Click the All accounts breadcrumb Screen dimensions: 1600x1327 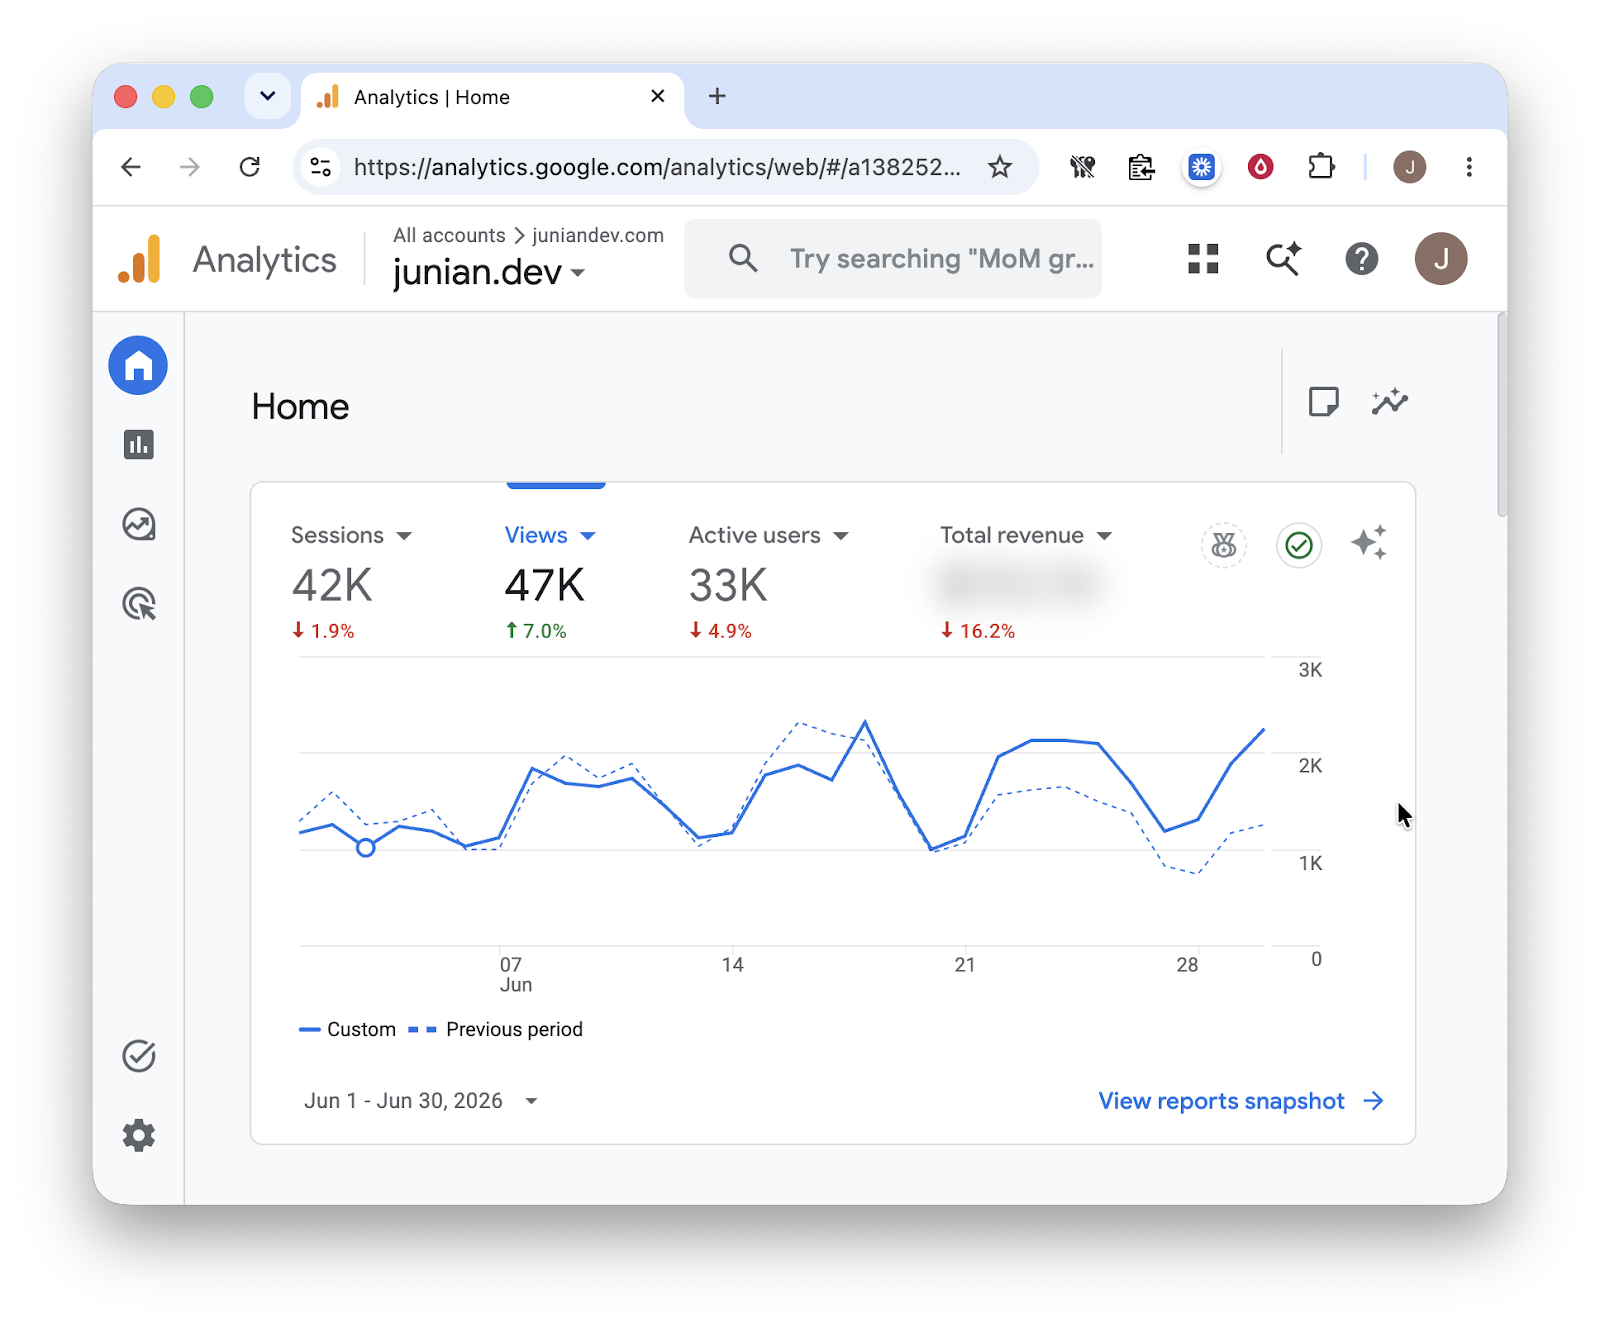tap(449, 235)
